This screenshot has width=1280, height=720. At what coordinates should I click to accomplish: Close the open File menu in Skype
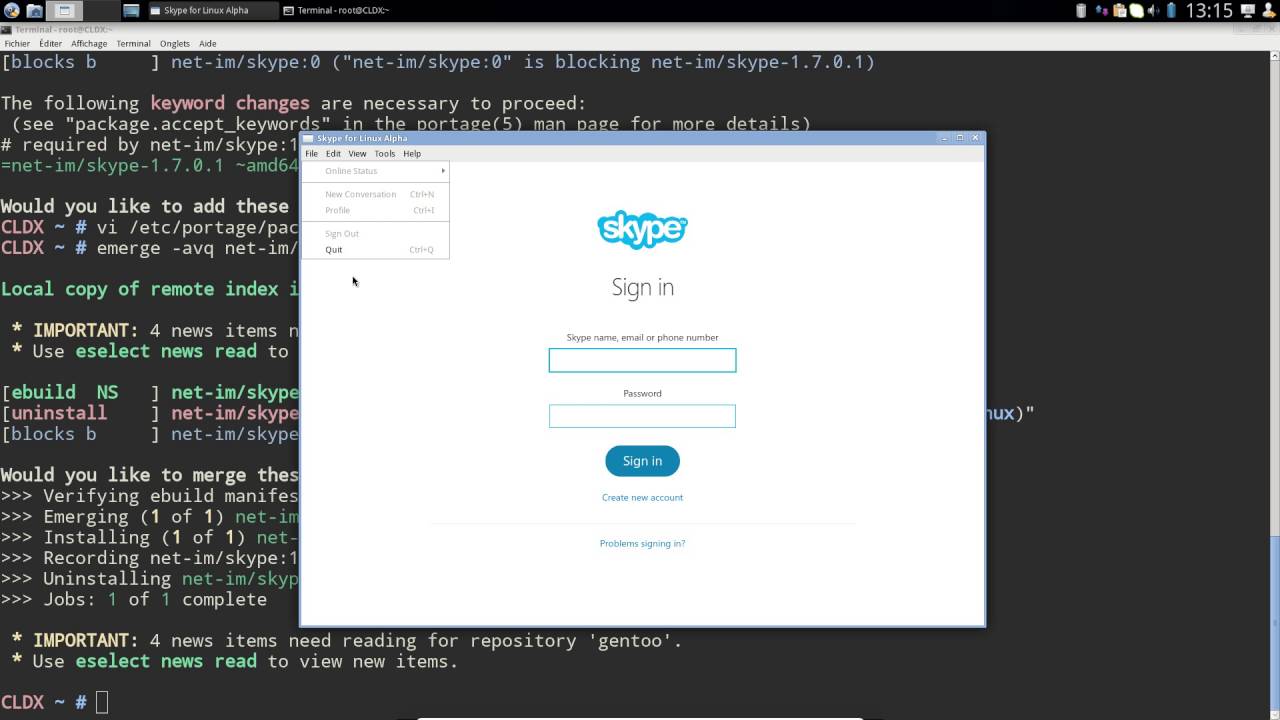(x=311, y=154)
